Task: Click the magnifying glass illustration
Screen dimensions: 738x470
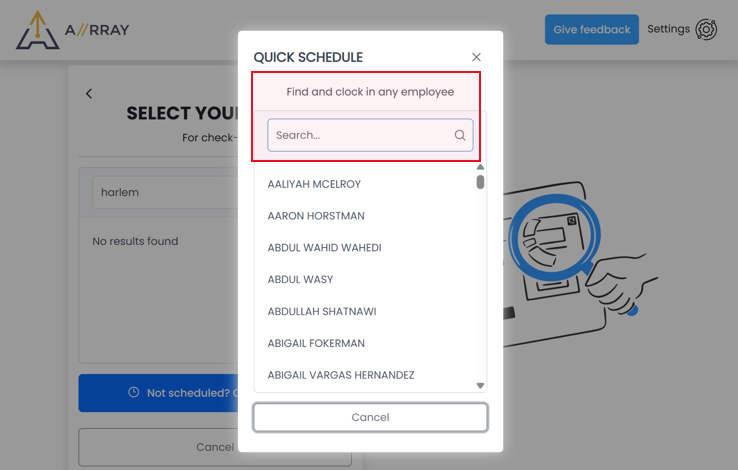Action: (554, 238)
